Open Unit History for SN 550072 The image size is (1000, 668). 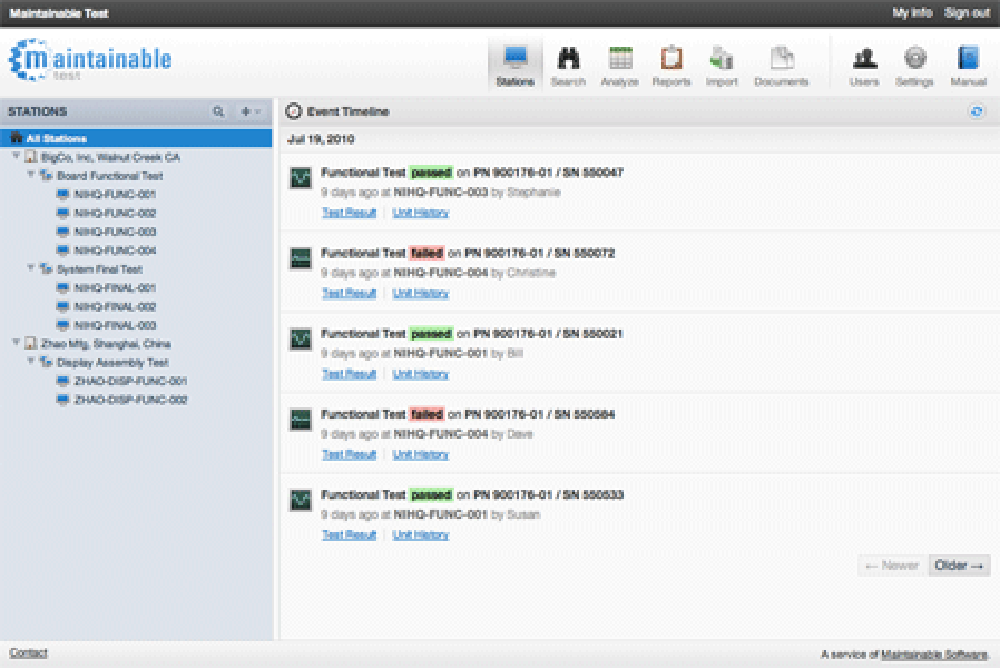(x=420, y=293)
